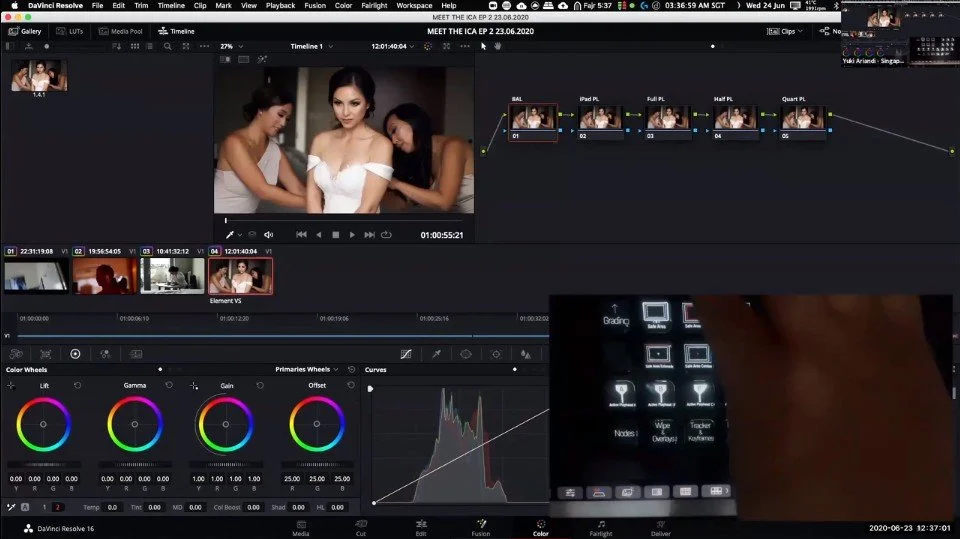
Task: Click the Gamma master wheel slider
Action: tap(135, 464)
